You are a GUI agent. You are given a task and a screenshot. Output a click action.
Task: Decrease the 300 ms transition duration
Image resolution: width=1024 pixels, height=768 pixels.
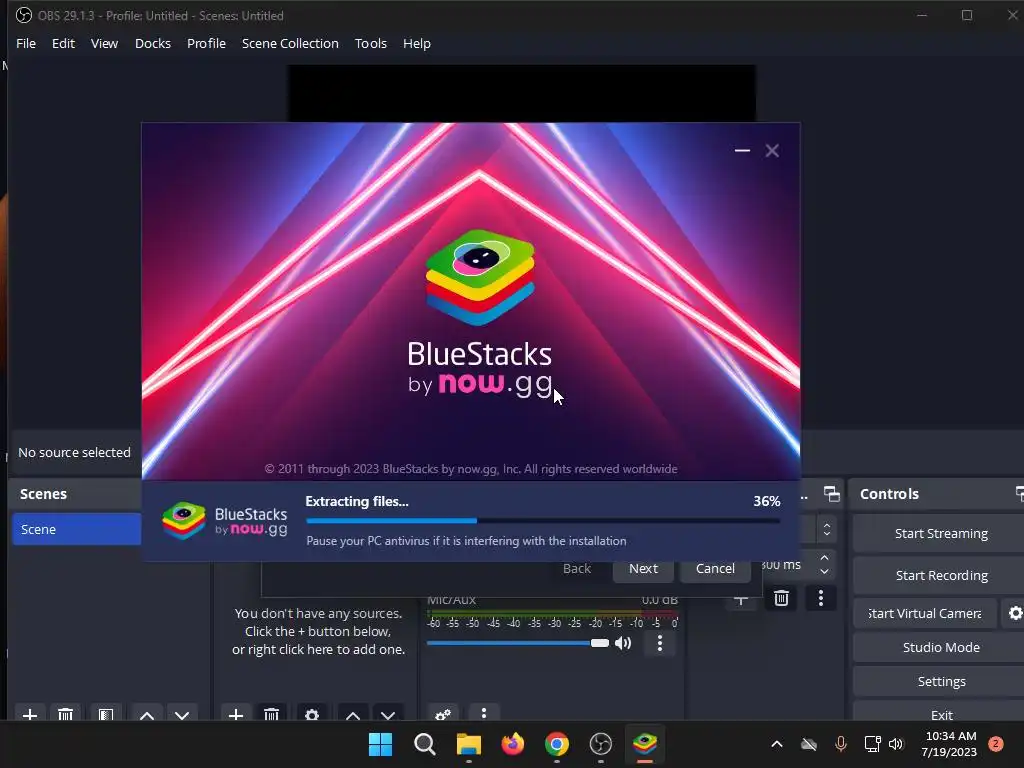click(824, 571)
